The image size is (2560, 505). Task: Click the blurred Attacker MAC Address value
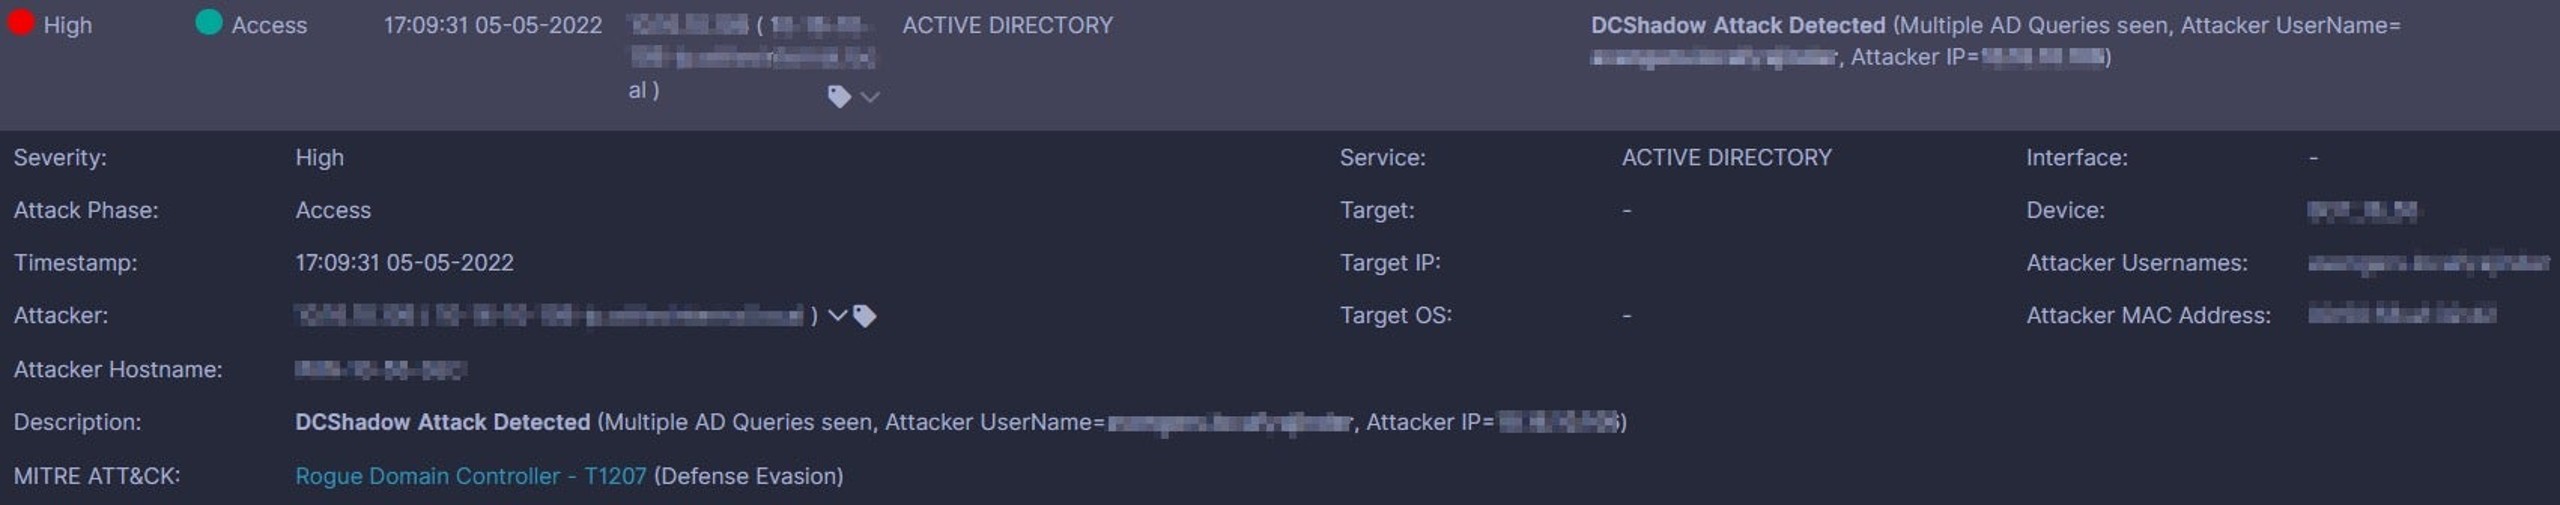[x=2401, y=315]
